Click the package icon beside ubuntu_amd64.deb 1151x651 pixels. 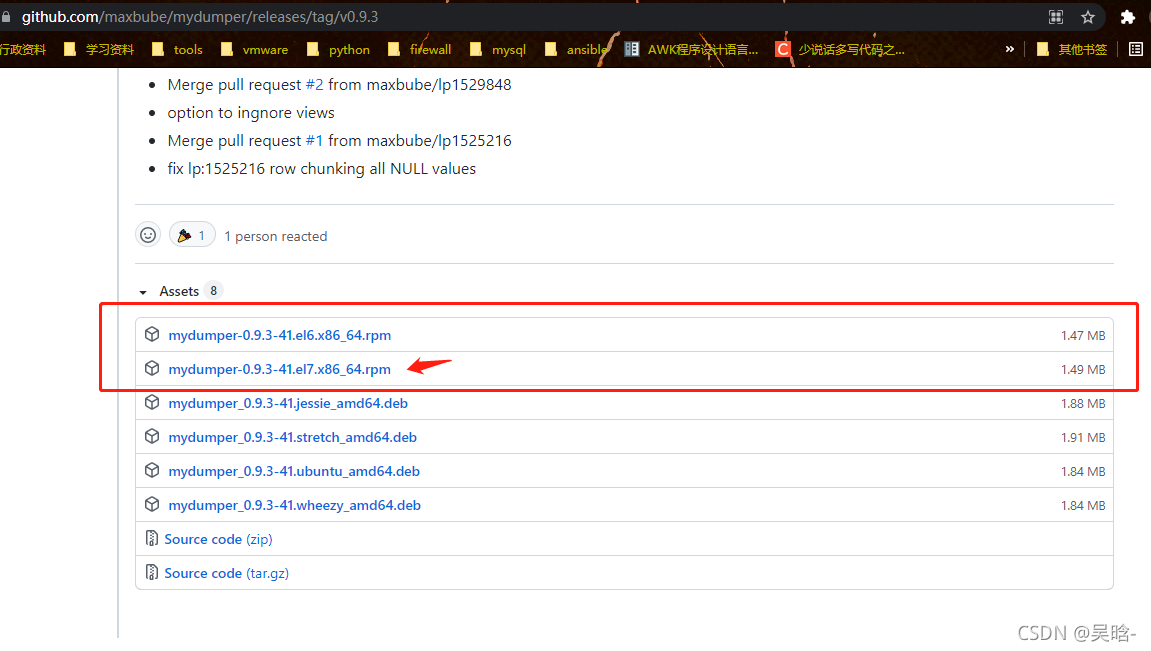coord(152,470)
